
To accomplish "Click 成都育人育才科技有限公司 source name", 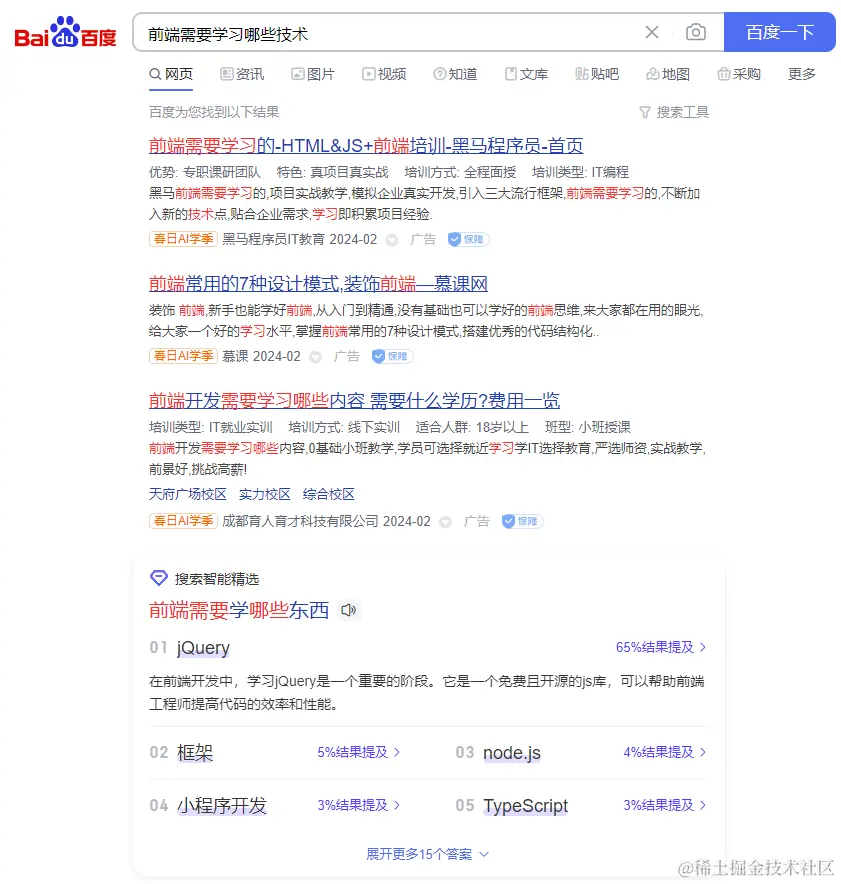I will (300, 521).
